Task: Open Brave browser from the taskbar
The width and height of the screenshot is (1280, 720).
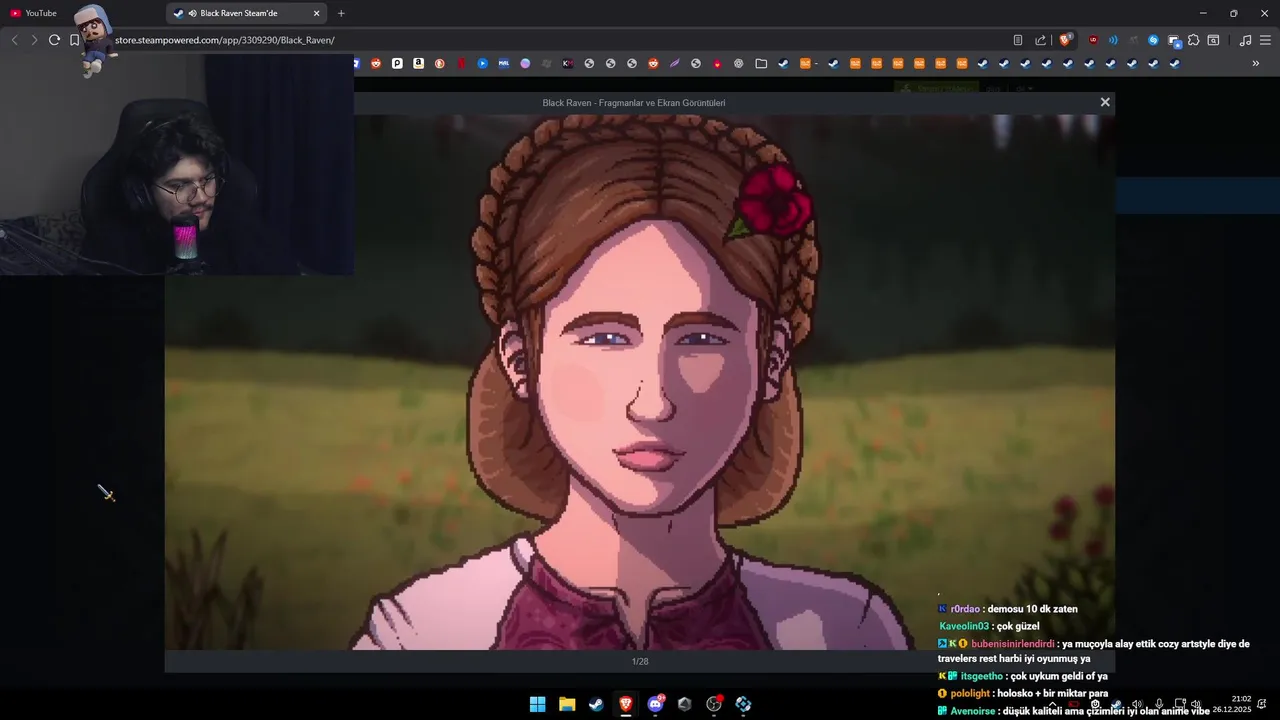Action: coord(625,704)
